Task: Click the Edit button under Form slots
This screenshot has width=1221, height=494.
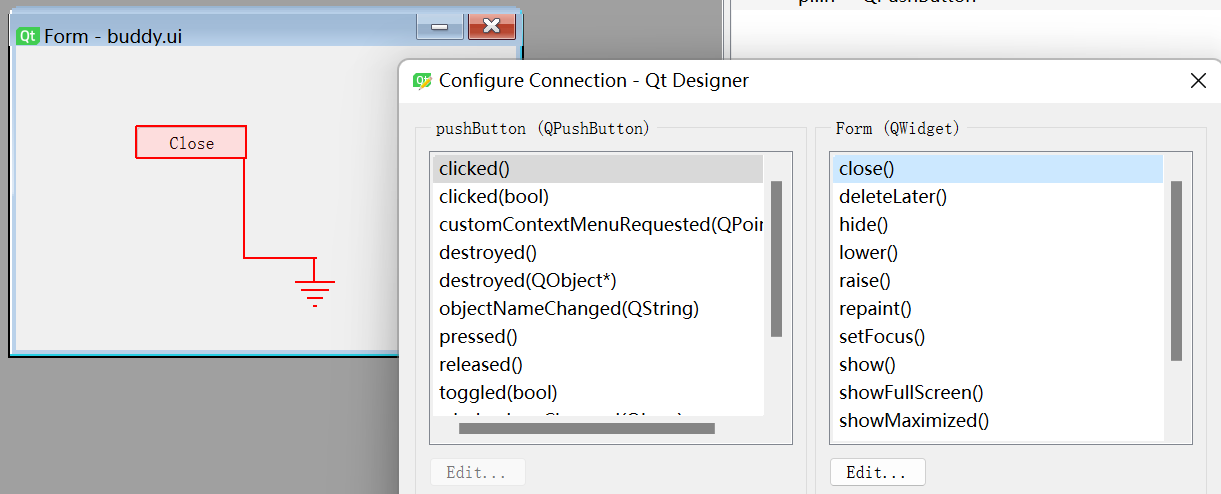Action: click(x=877, y=472)
